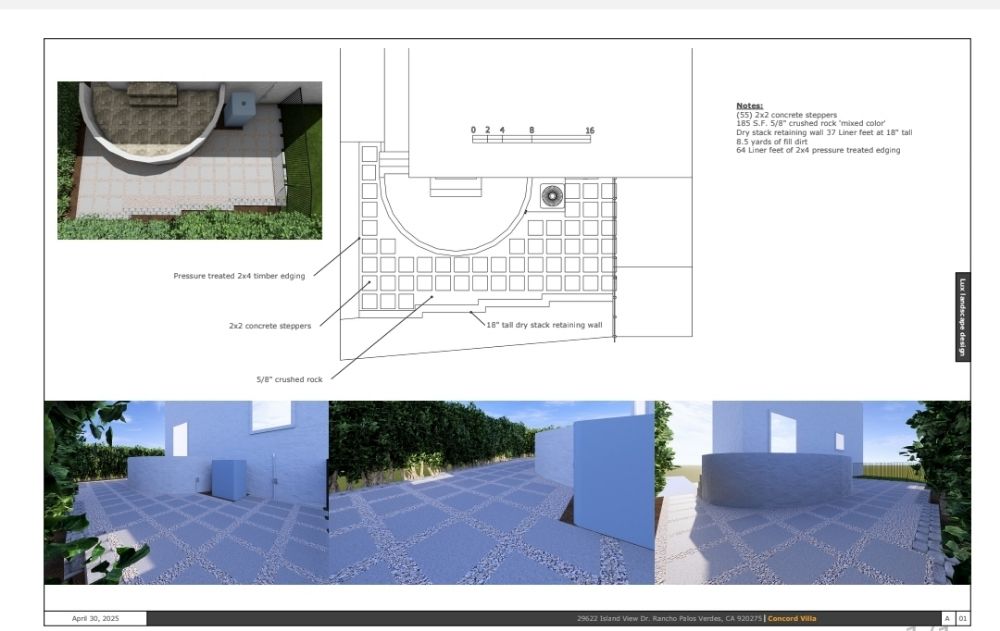Screen dimensions: 1000x631
Task: Select the page number 01 box
Action: (962, 618)
